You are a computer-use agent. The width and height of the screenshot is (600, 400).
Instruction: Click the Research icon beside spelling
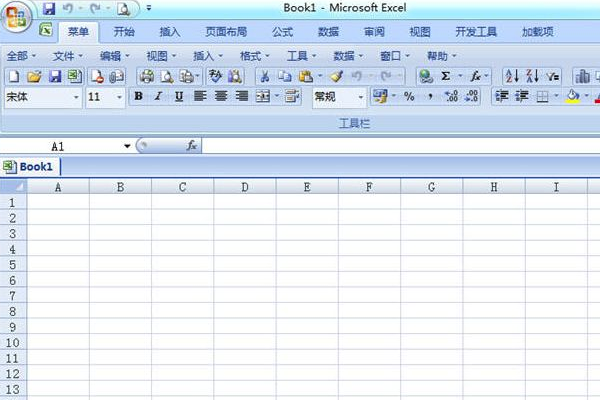coord(235,76)
